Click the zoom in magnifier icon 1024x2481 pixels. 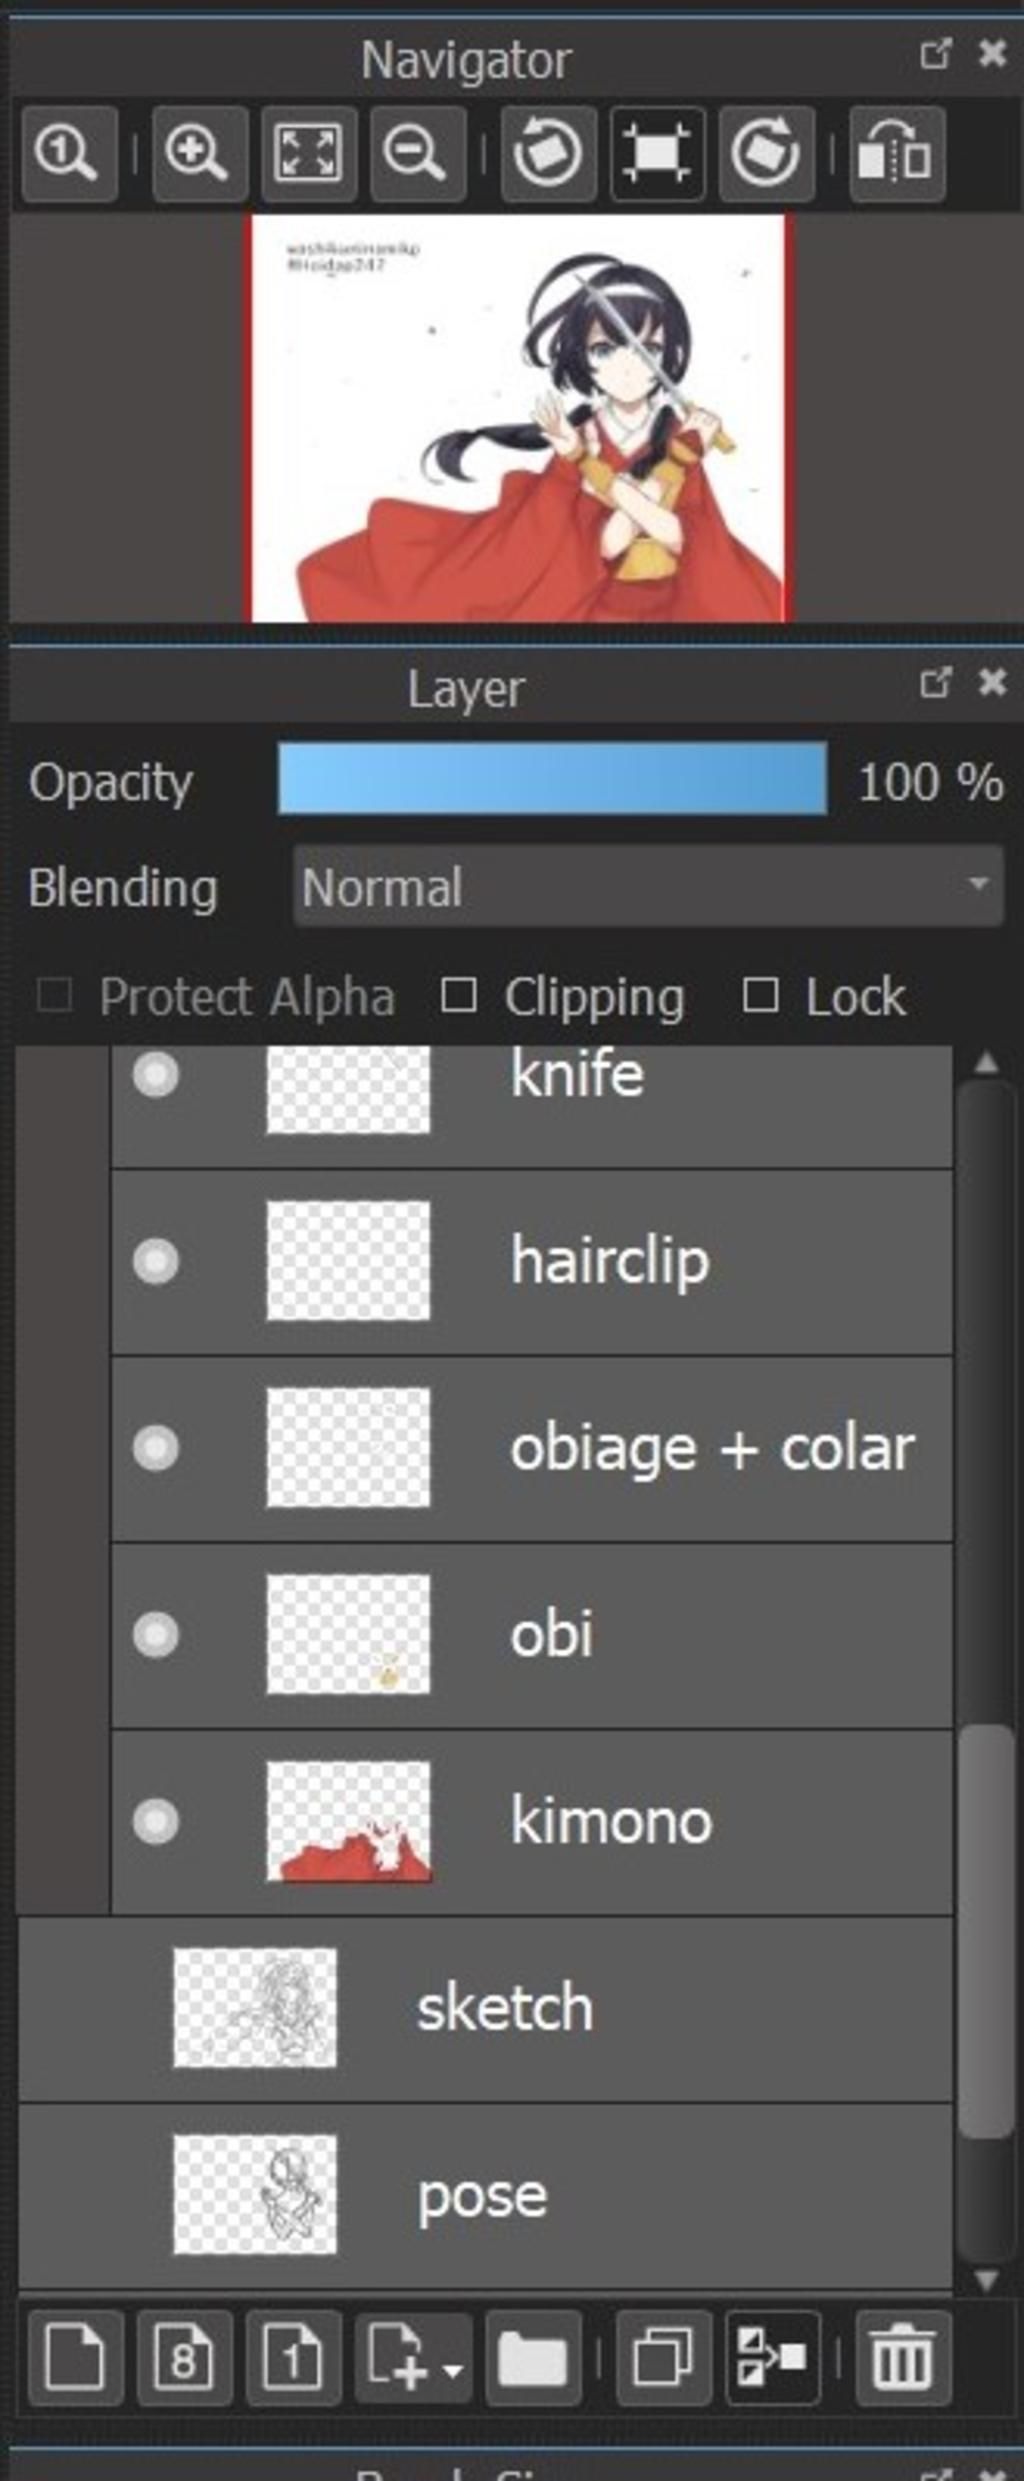[x=199, y=155]
